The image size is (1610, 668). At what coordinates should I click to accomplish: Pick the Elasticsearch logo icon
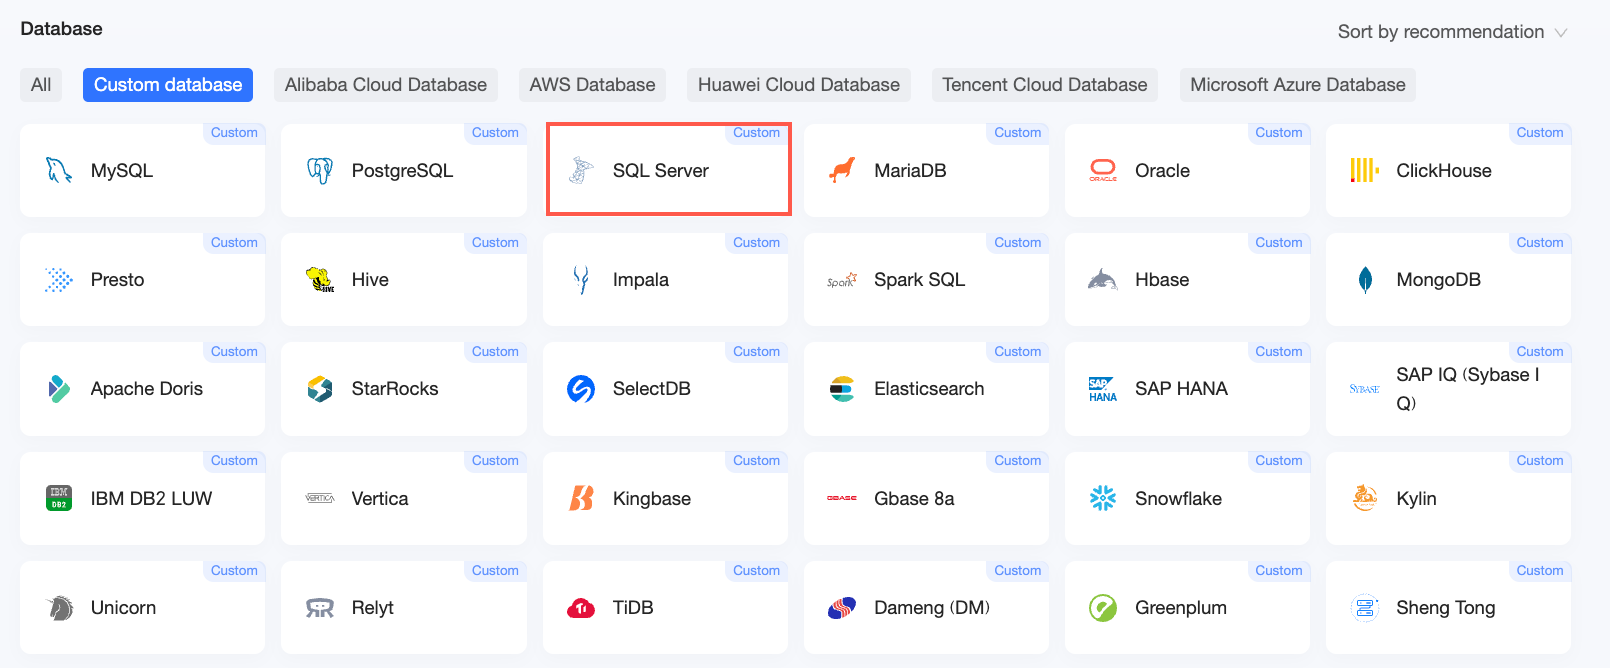[842, 389]
